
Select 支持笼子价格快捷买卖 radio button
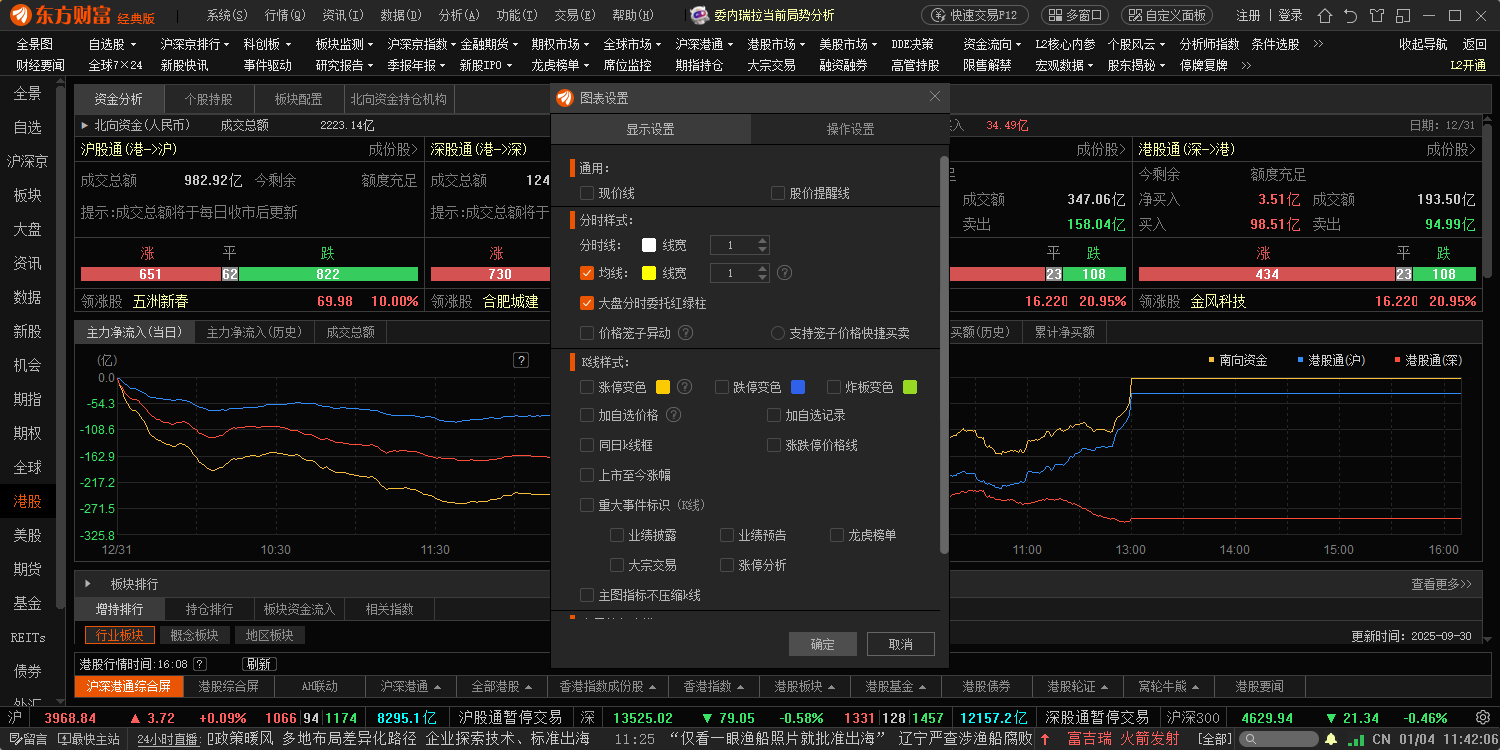coord(778,333)
